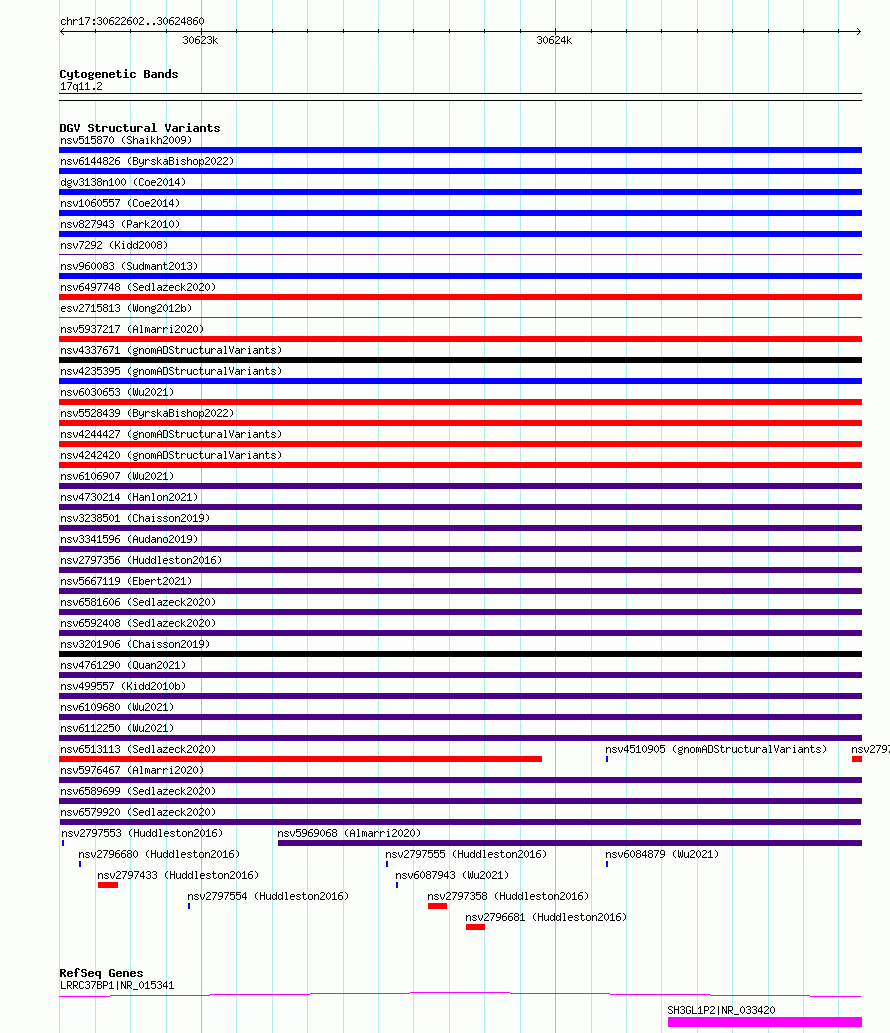Select the nsv4242420 (gnomADStructuralVariants) label
The width and height of the screenshot is (890, 1033).
point(171,456)
